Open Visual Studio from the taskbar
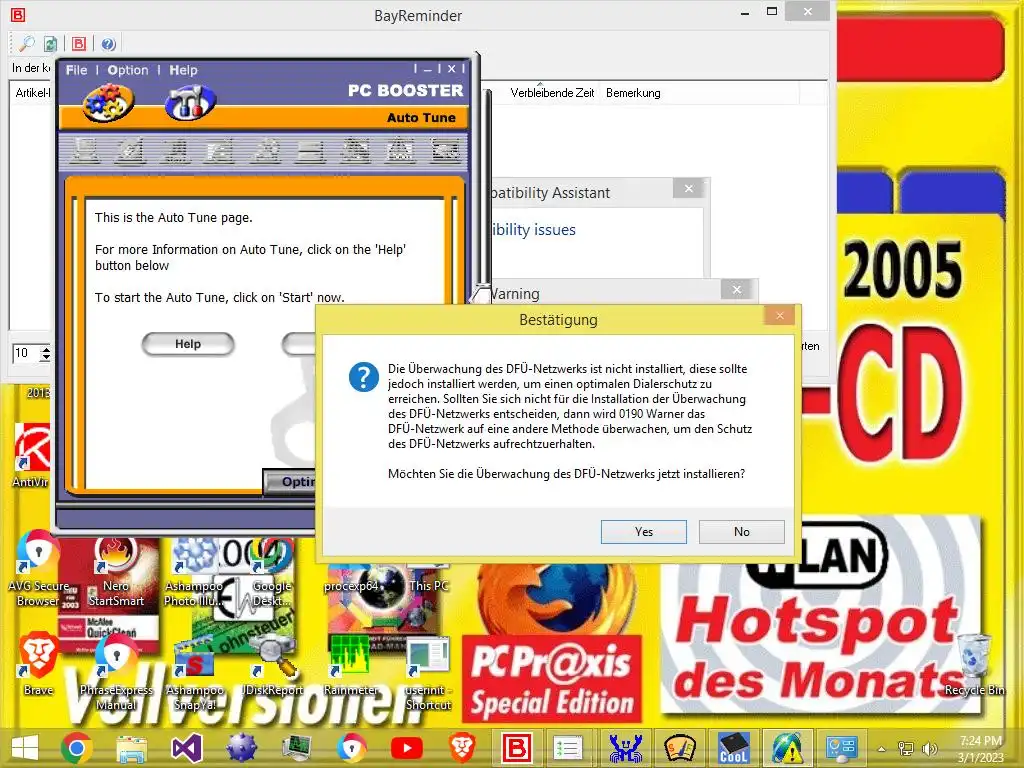This screenshot has height=768, width=1024. 186,748
